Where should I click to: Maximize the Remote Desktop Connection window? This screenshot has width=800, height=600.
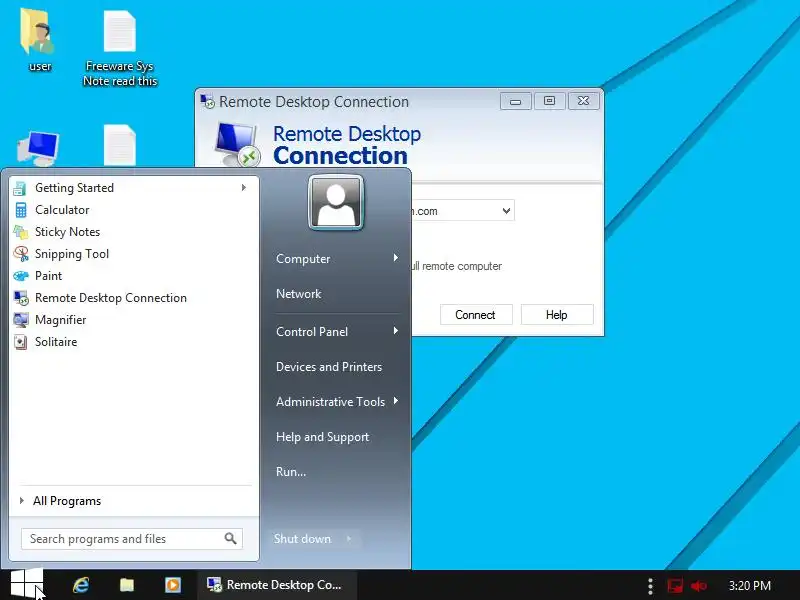[549, 101]
